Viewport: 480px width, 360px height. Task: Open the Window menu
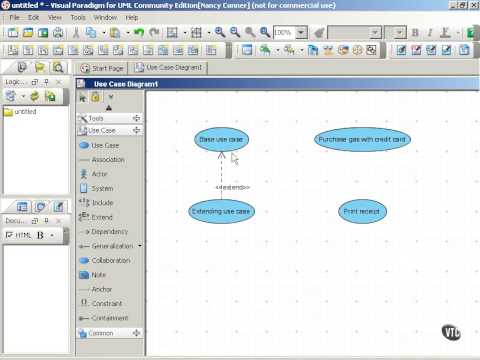click(105, 17)
